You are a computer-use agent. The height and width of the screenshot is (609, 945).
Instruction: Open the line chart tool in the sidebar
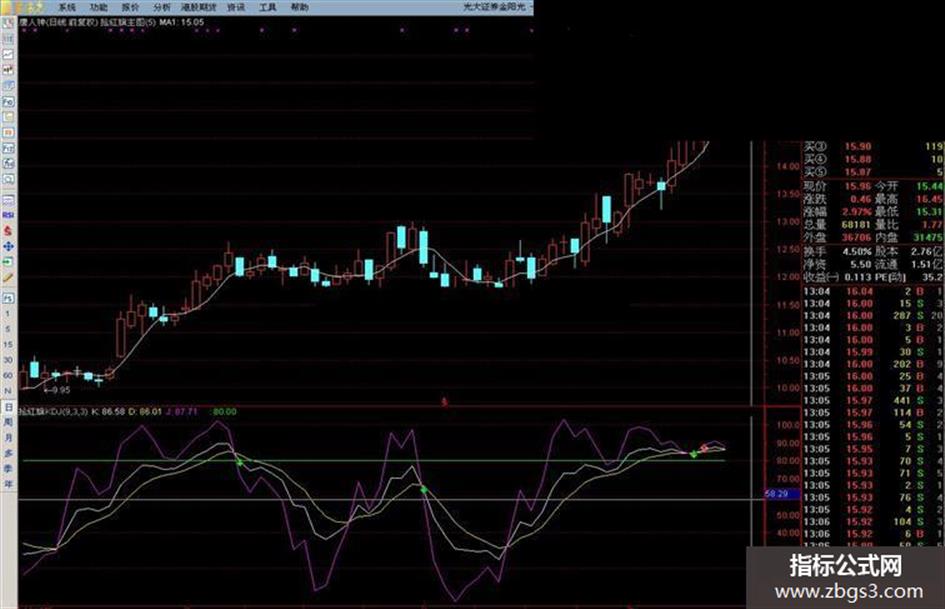(x=8, y=54)
